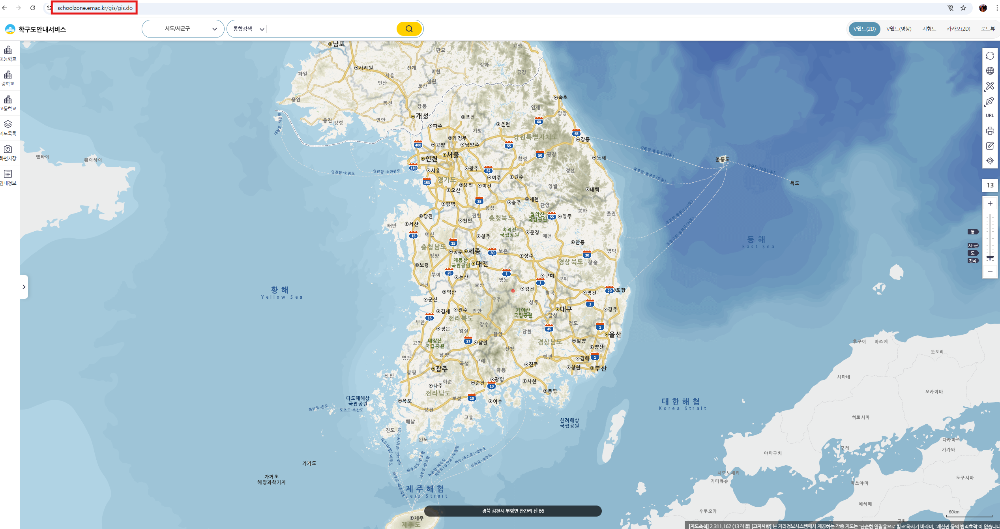Click the red marker on the map

(x=513, y=290)
